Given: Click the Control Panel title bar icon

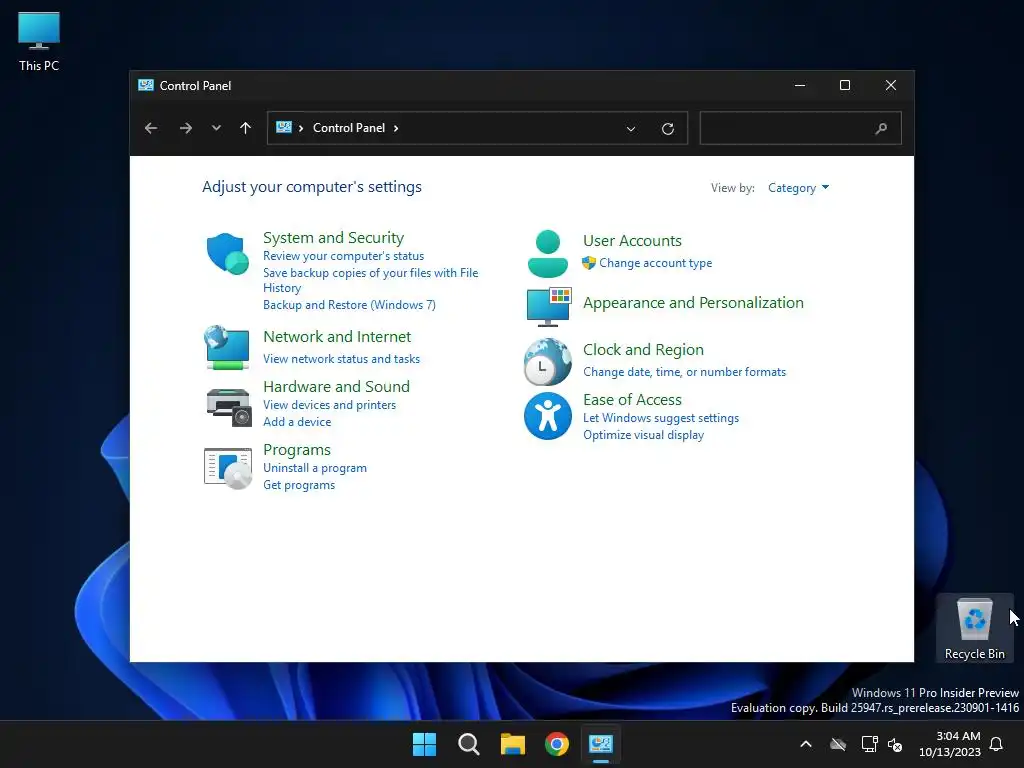Looking at the screenshot, I should coord(146,85).
